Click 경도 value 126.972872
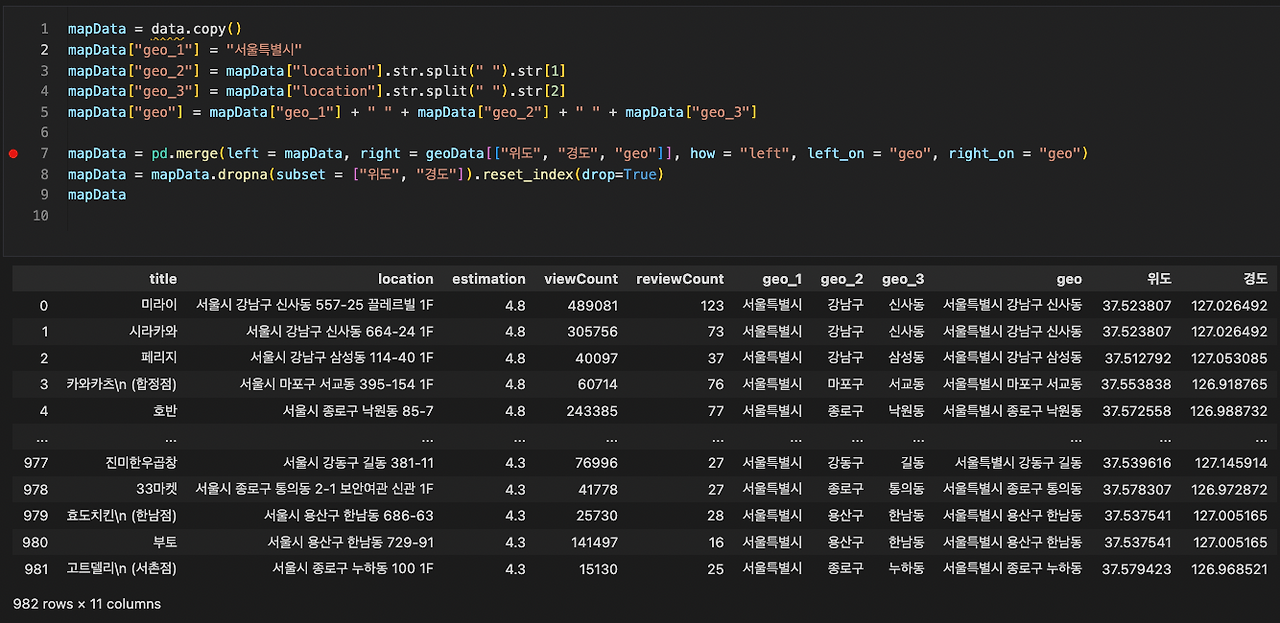1280x623 pixels. [1229, 489]
